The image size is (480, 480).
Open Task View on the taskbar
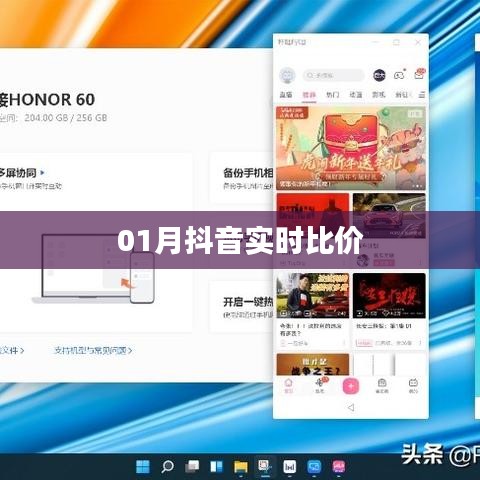[x=192, y=467]
